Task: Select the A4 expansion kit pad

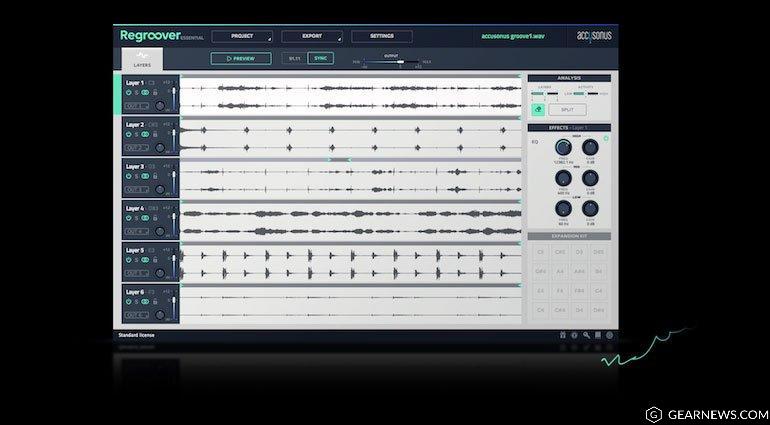Action: point(560,271)
